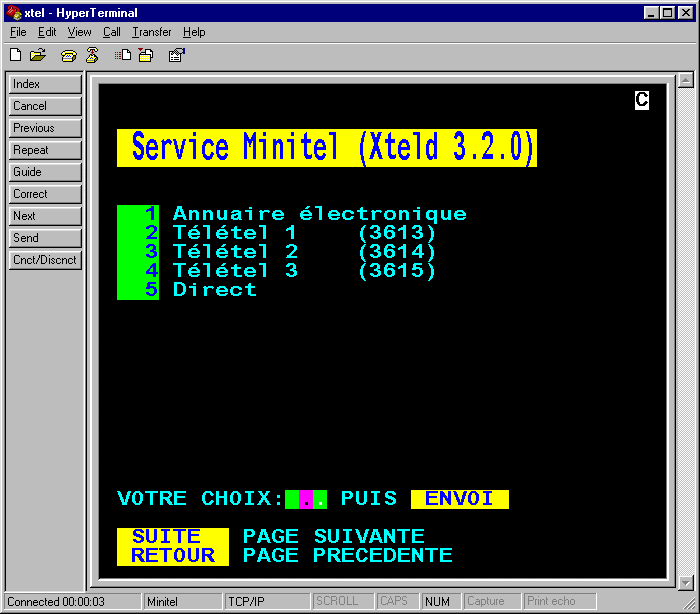Viewport: 700px width, 614px height.
Task: Open a session with the folder icon
Action: [38, 55]
